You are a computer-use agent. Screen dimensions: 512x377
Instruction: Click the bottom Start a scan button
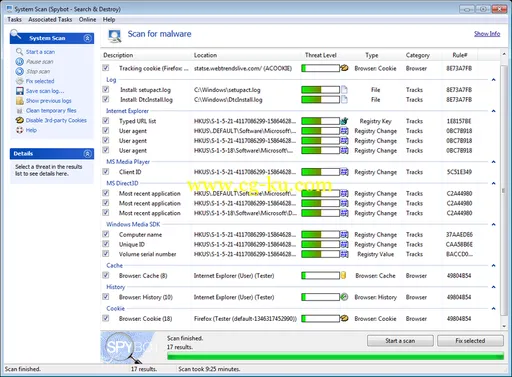click(400, 341)
